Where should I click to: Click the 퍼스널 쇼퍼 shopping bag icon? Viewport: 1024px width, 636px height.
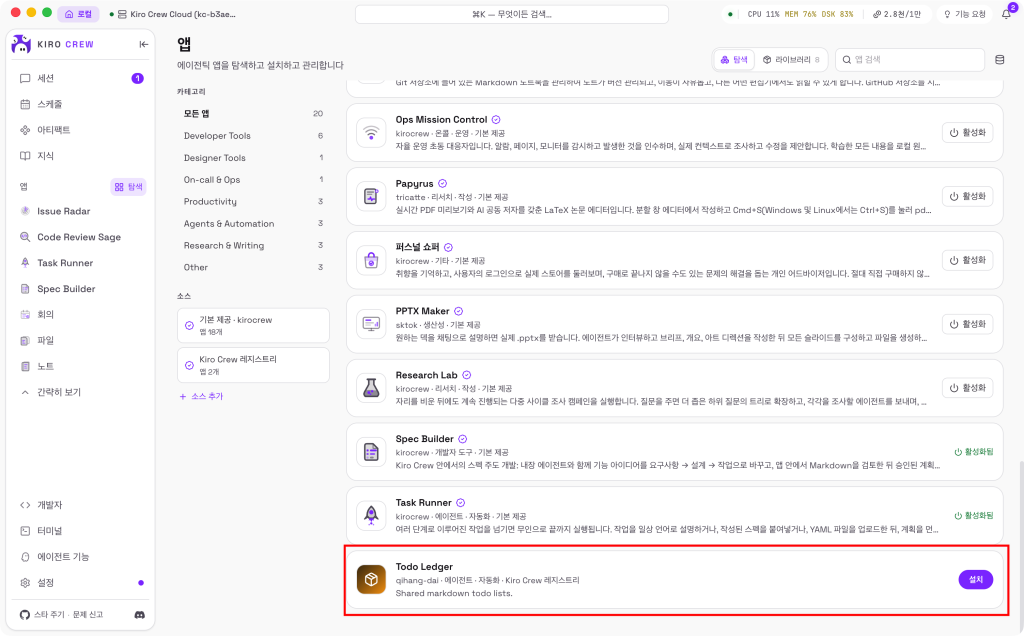[371, 261]
